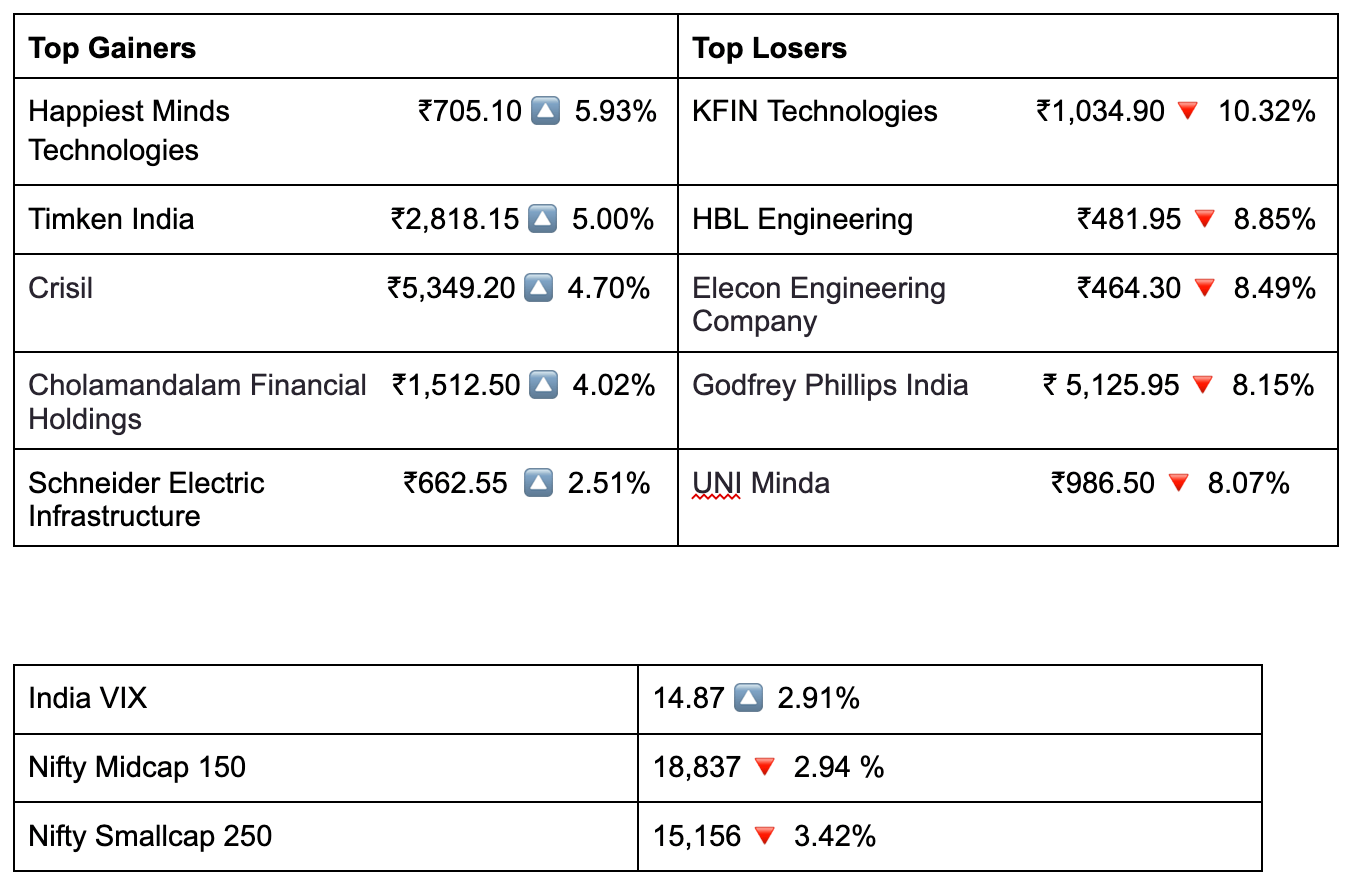
Task: Click the Nifty Smallcap 250 down triangle
Action: tap(764, 836)
